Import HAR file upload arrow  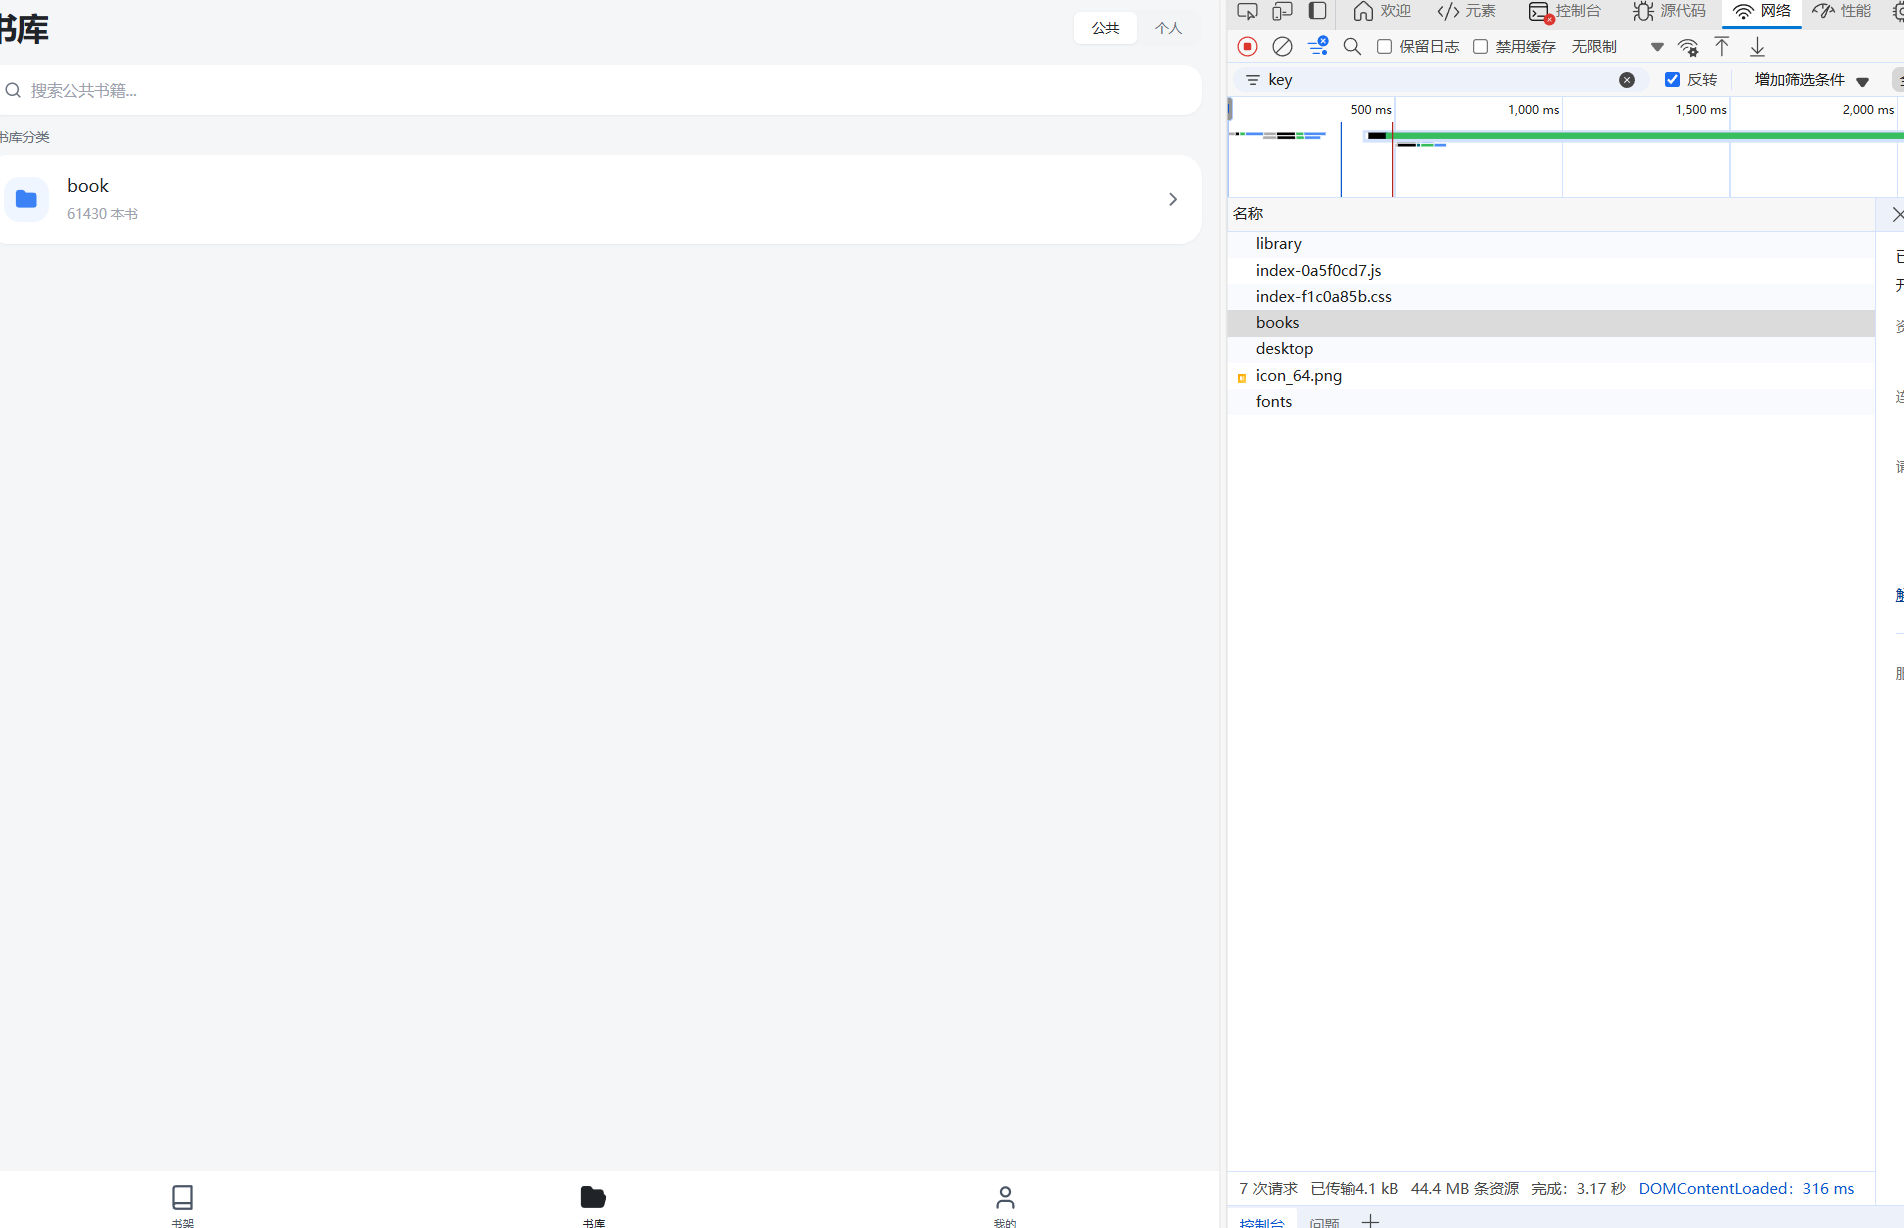point(1722,46)
